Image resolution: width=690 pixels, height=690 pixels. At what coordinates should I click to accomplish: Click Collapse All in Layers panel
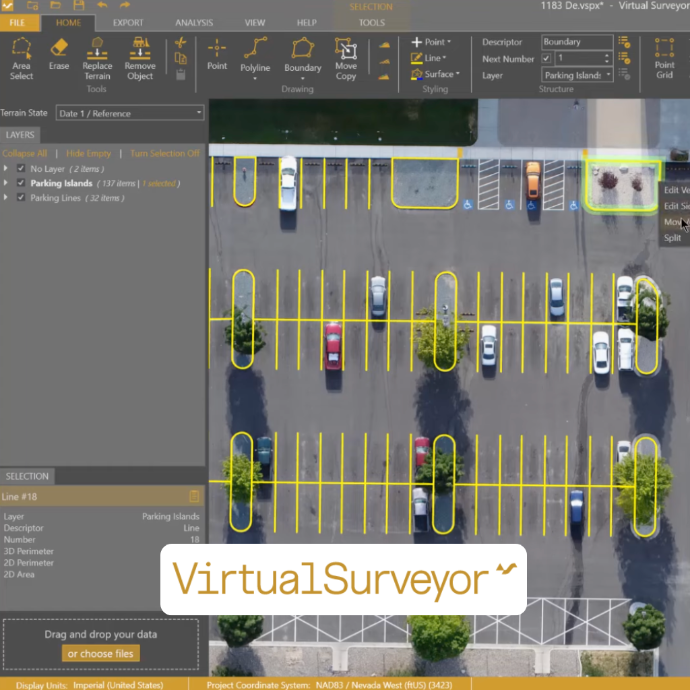(25, 153)
